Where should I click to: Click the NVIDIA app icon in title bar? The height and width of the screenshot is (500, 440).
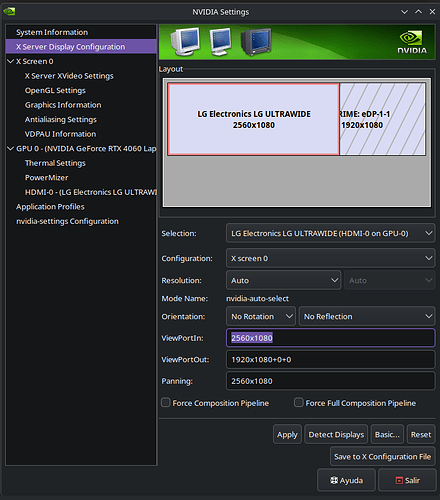(x=9, y=12)
